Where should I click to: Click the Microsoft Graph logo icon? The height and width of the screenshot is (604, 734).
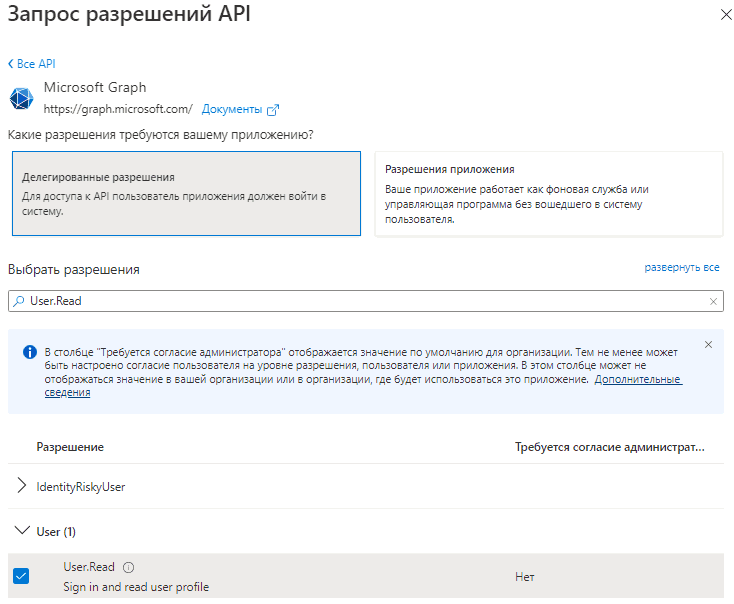[x=22, y=98]
